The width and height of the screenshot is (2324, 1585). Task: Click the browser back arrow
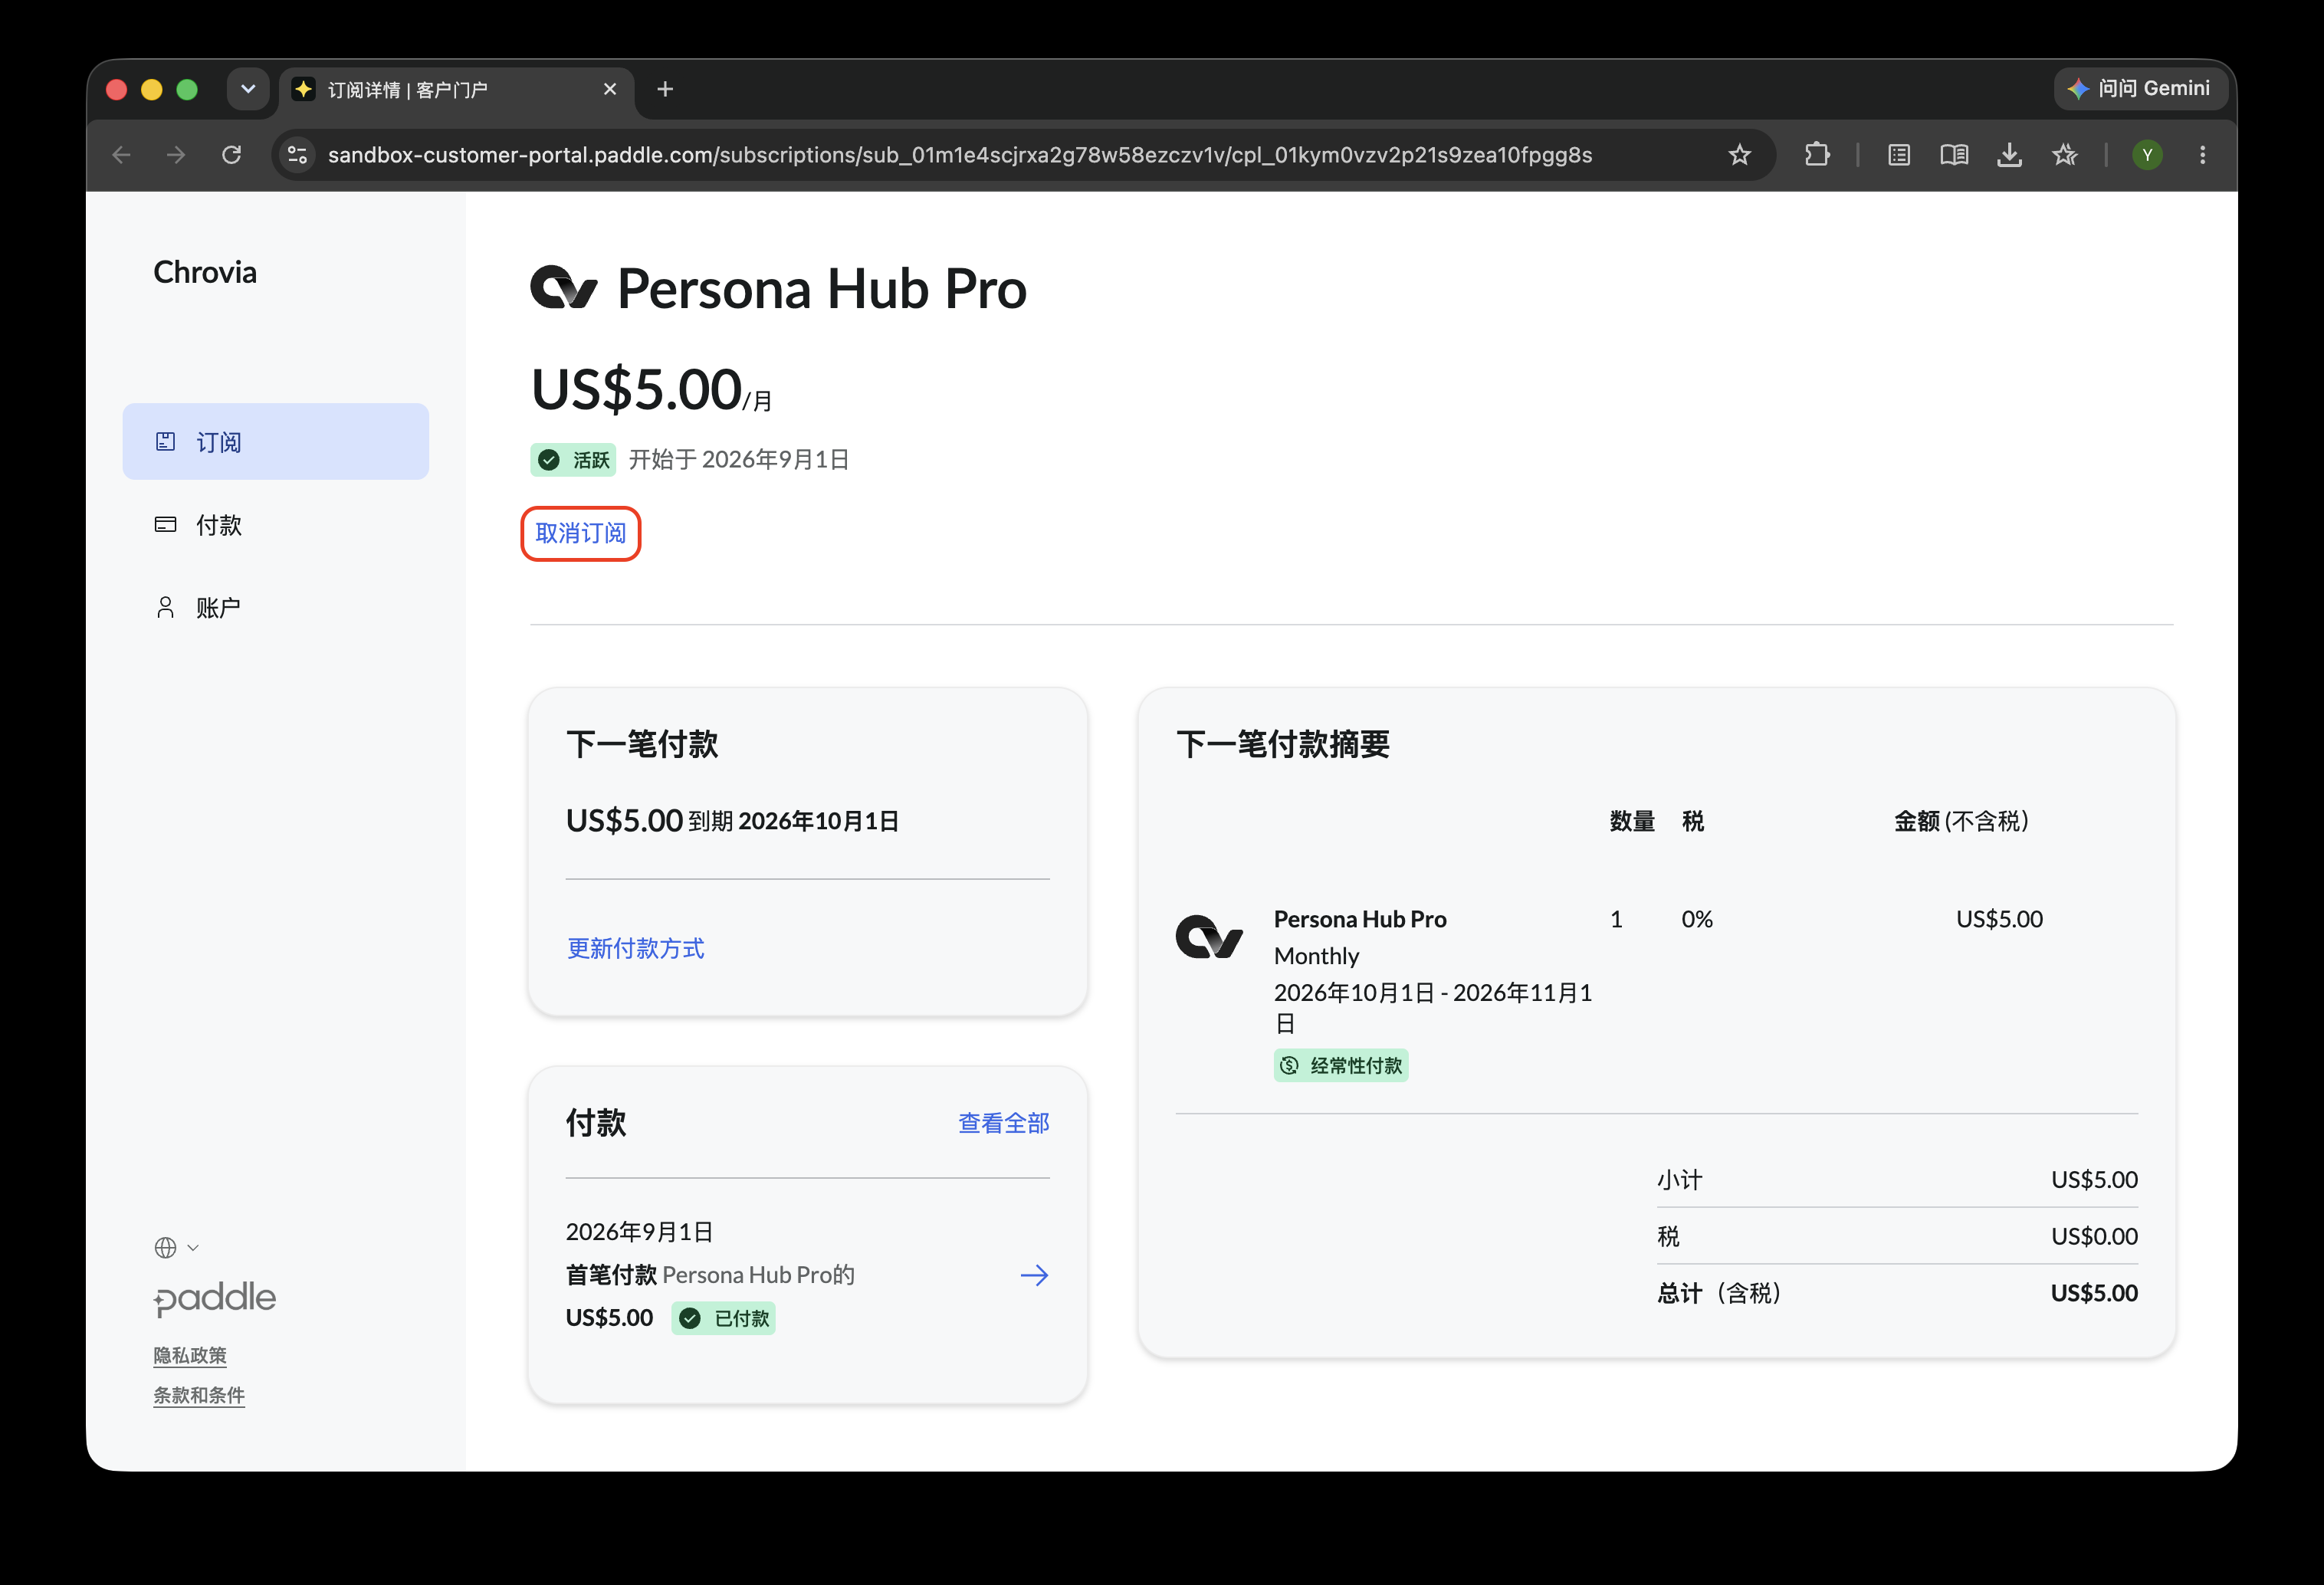121,155
